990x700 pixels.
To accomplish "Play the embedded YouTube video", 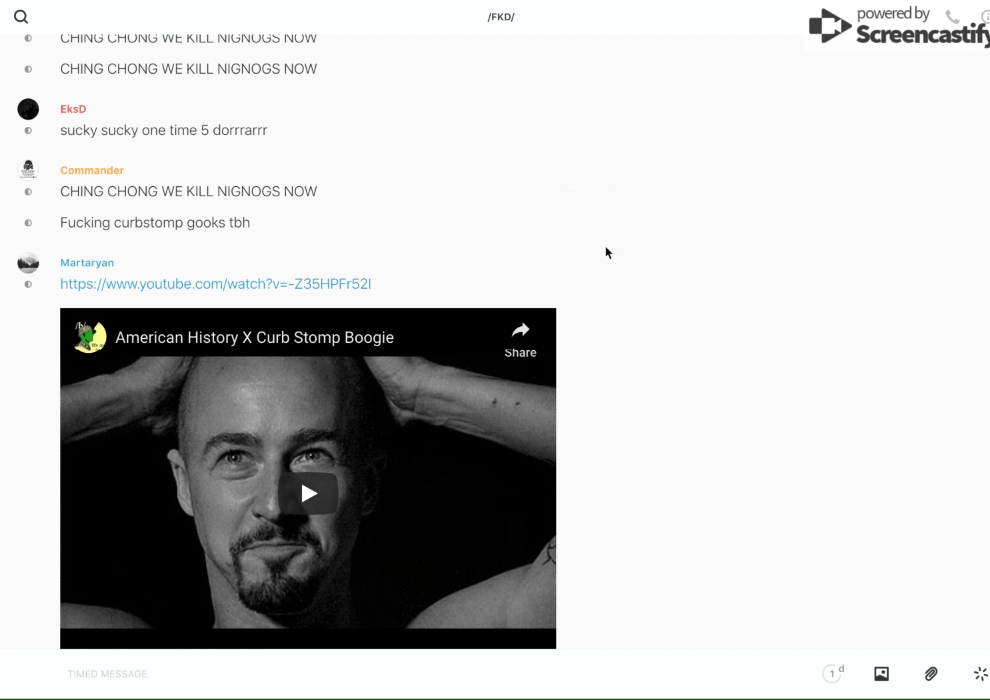I will pyautogui.click(x=308, y=493).
